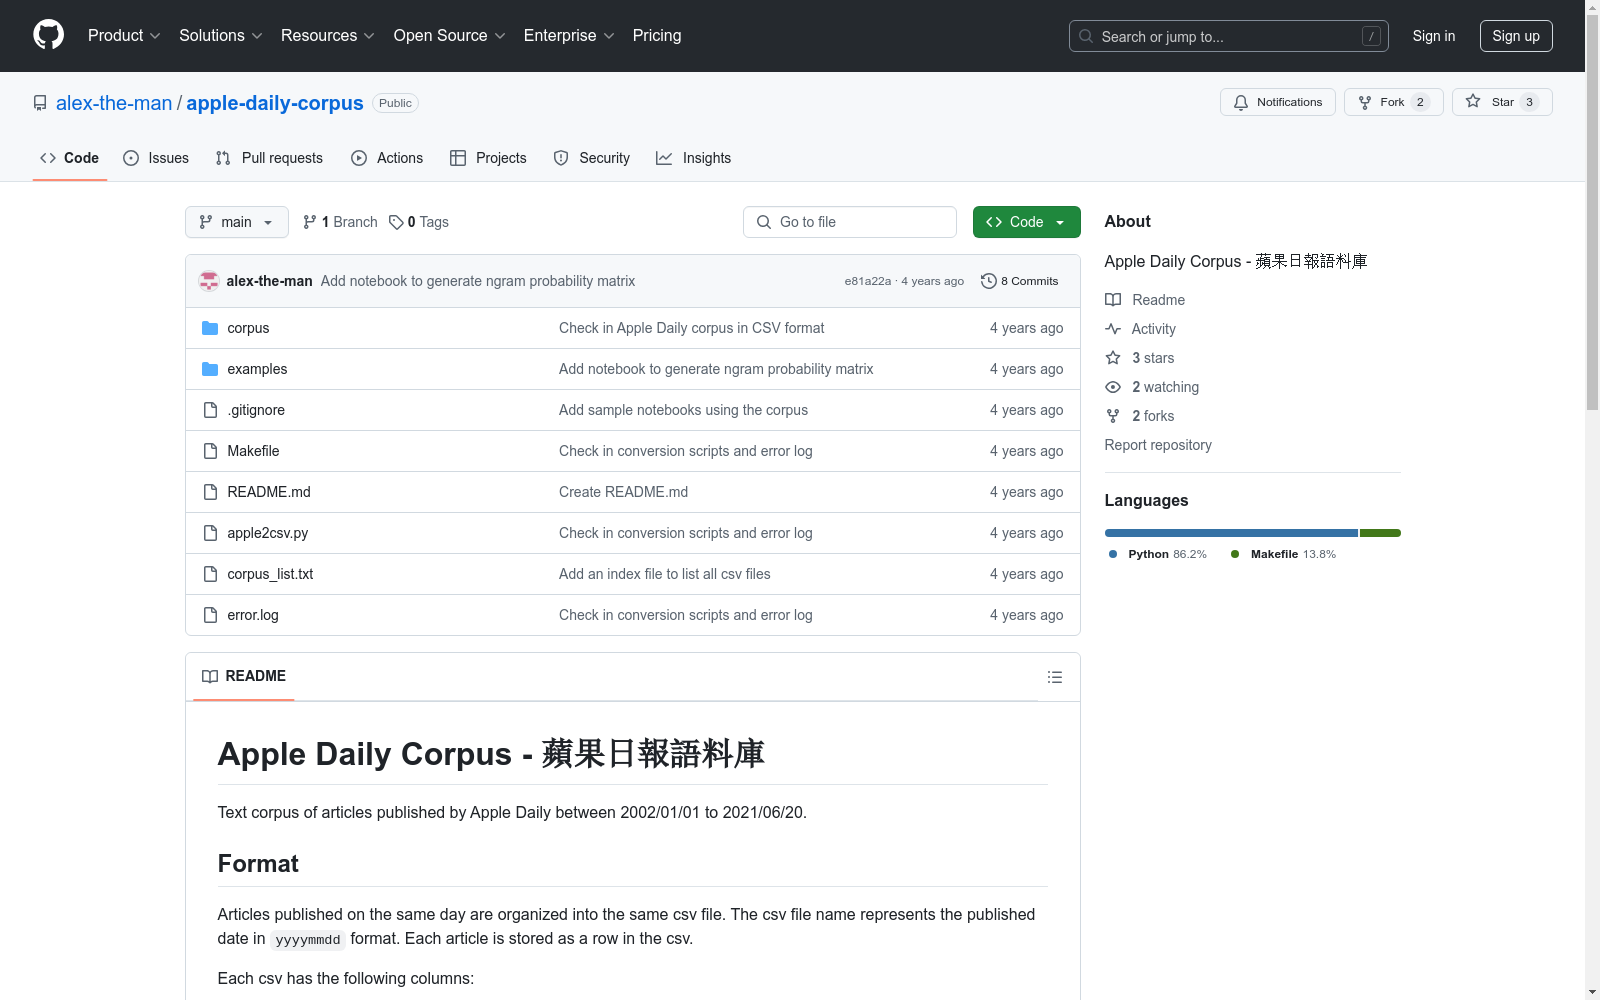Click the Readme book icon in About
Viewport: 1600px width, 1000px height.
[1113, 300]
